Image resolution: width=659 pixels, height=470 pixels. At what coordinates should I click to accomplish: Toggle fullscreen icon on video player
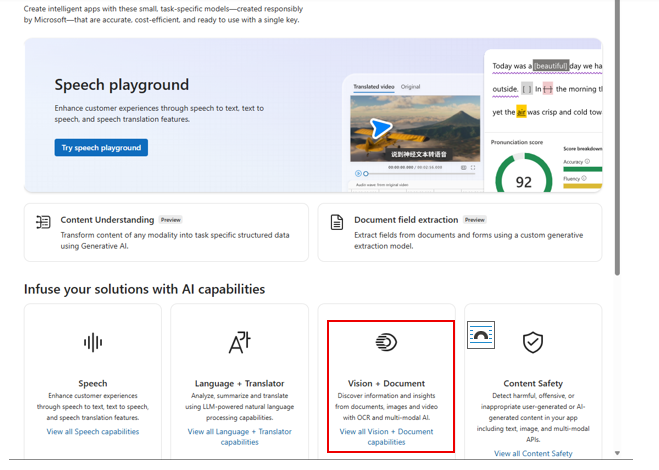click(x=473, y=167)
